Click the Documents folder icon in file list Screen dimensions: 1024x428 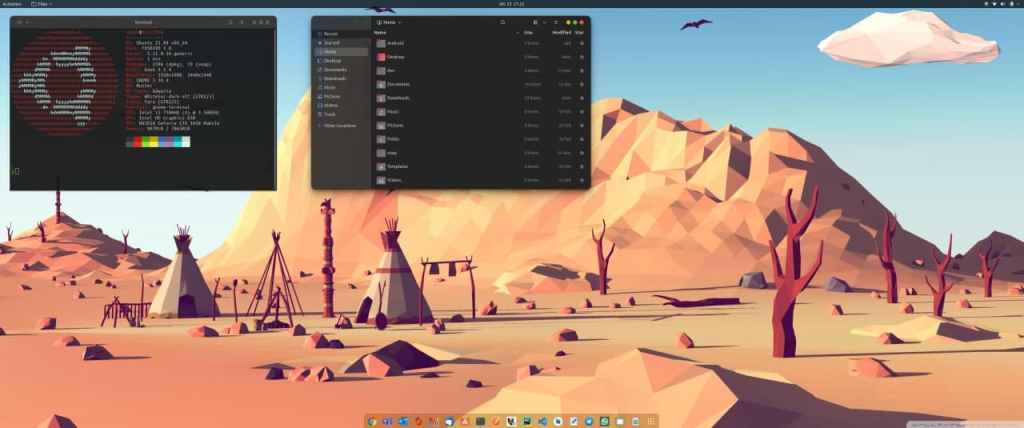point(381,85)
